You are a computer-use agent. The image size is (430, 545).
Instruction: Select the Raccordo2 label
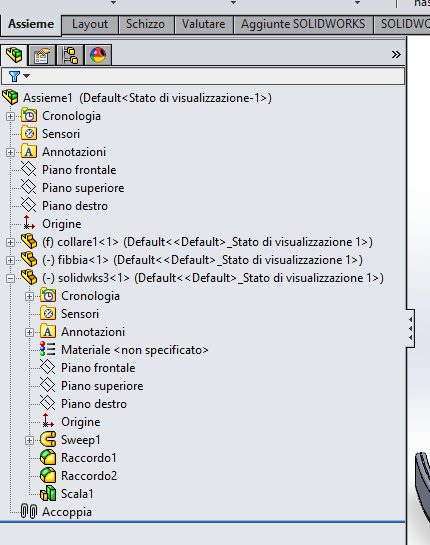tap(89, 476)
